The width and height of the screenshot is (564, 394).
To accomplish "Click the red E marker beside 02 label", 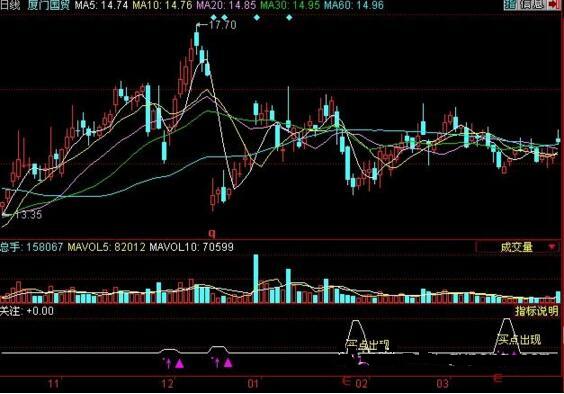I will (x=347, y=380).
